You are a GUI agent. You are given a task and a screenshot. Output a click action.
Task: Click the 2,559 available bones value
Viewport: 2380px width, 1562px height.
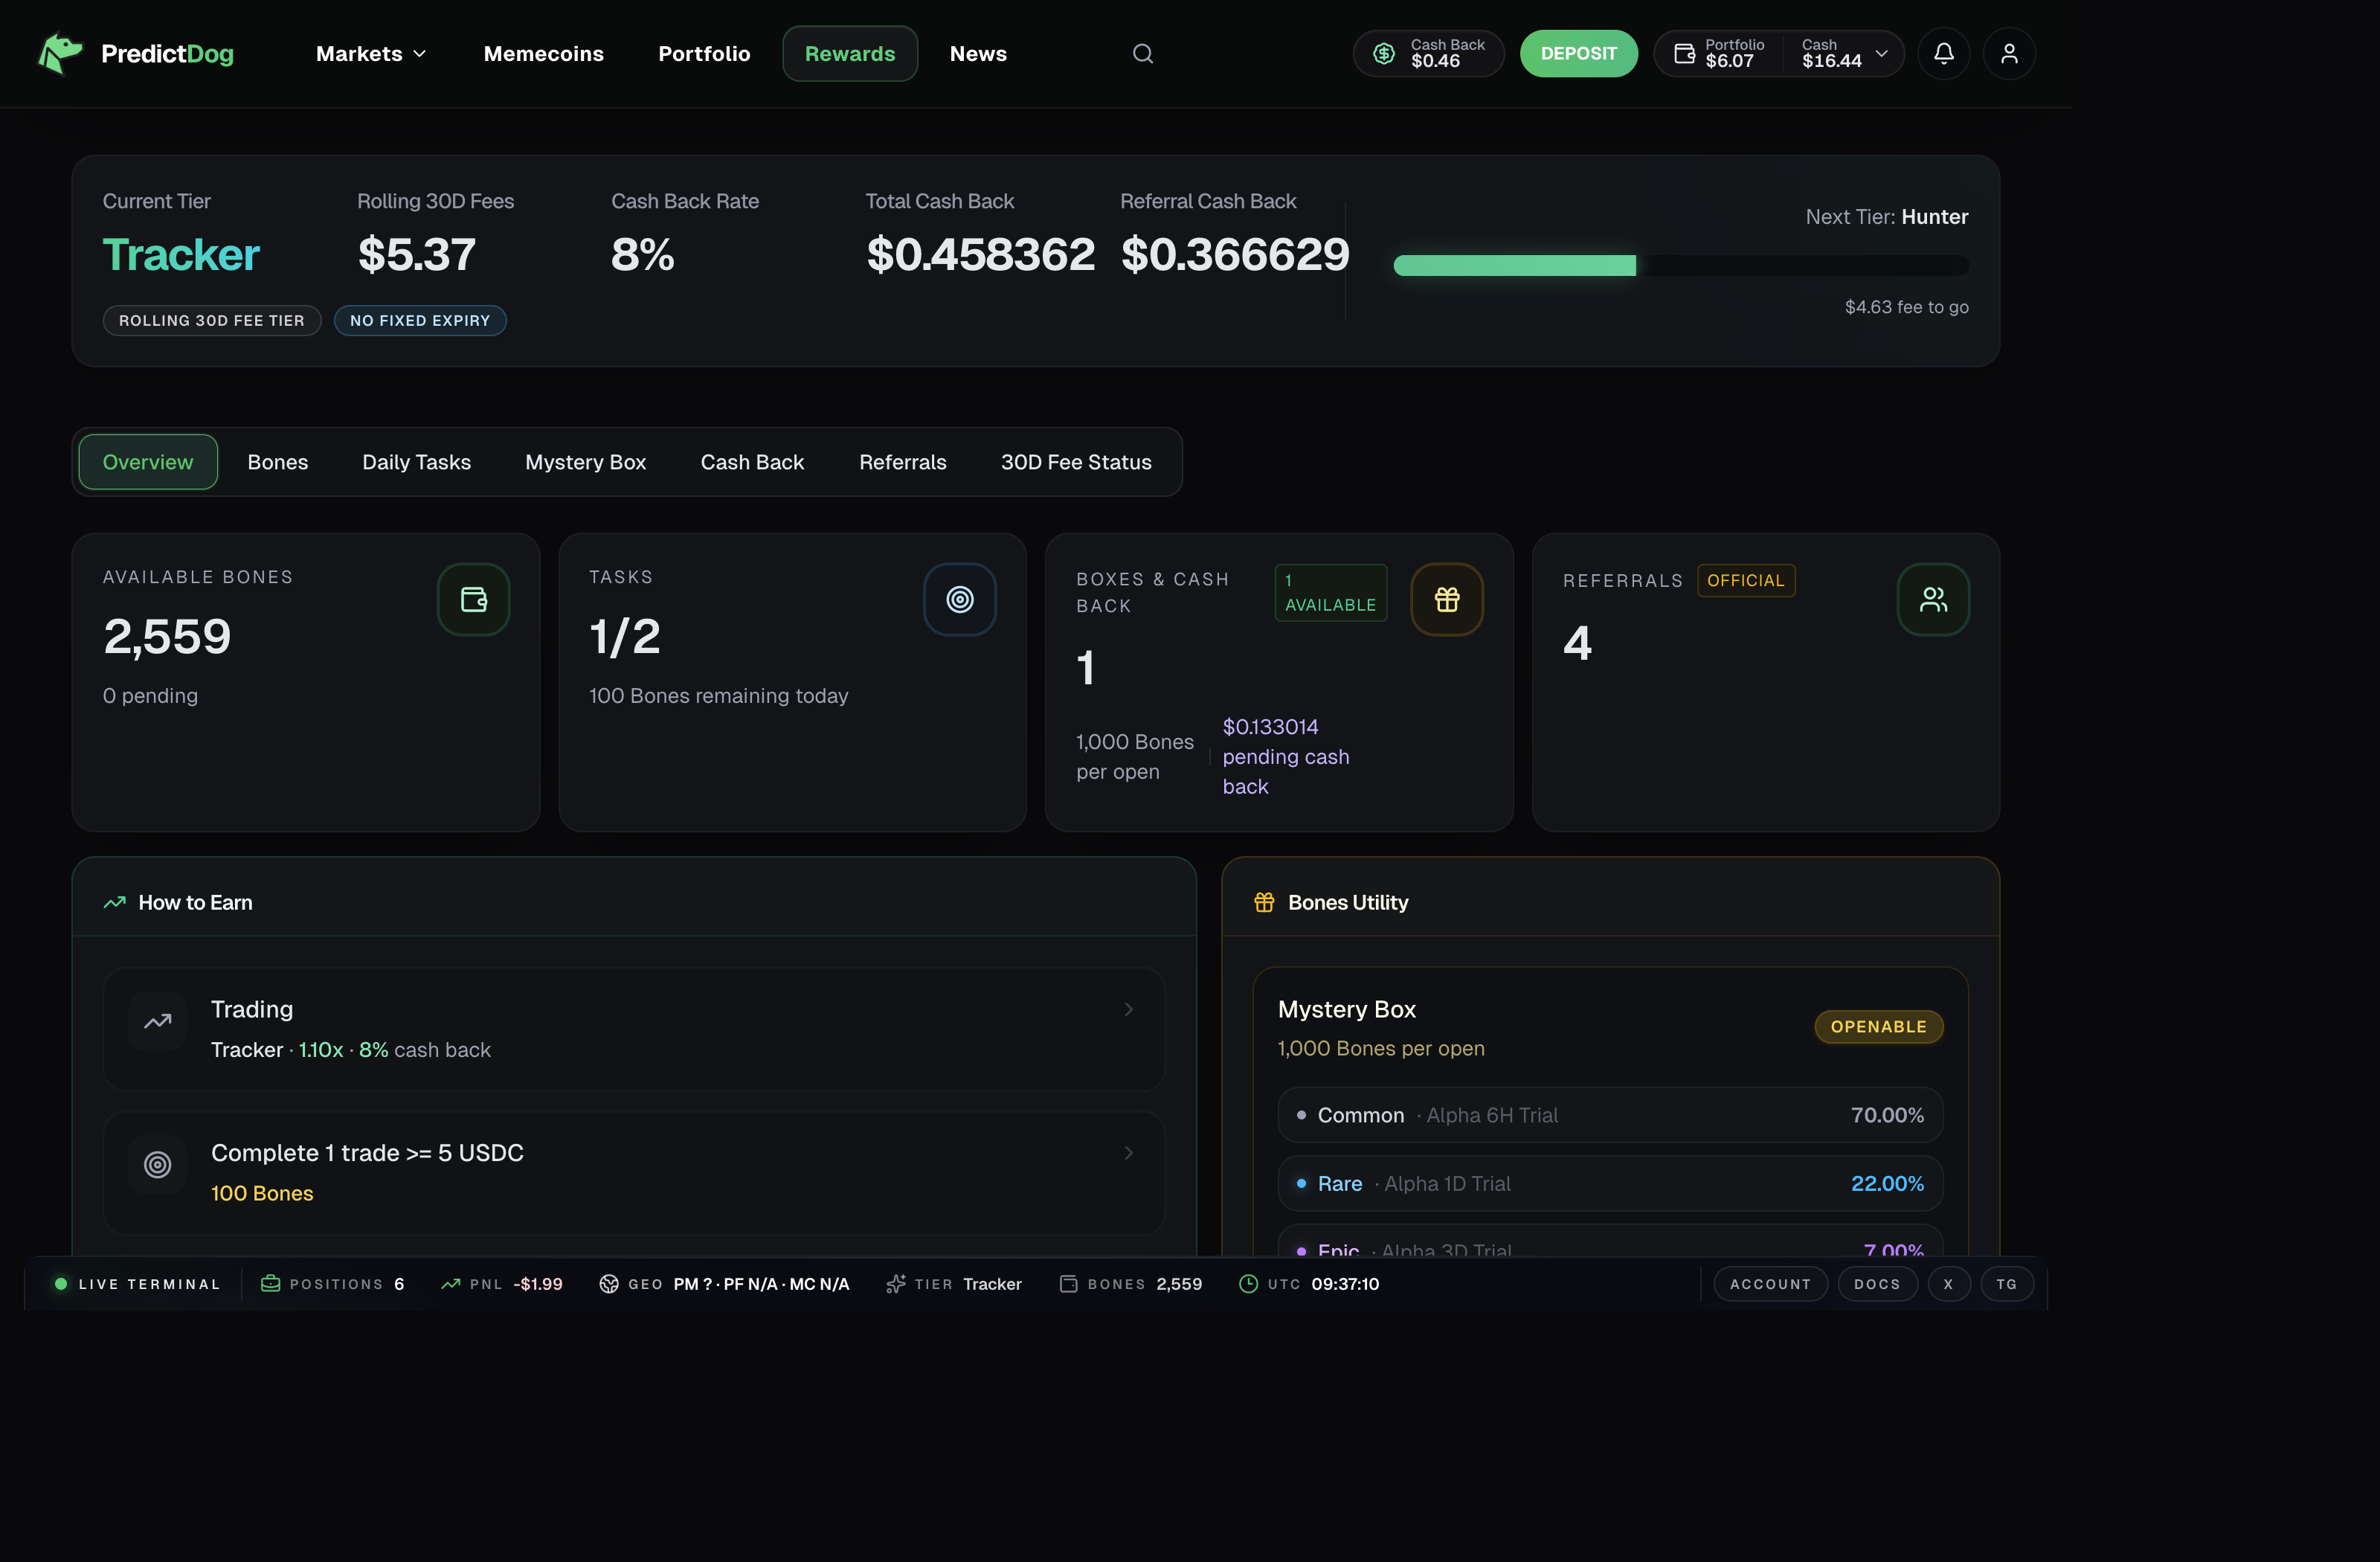(167, 637)
